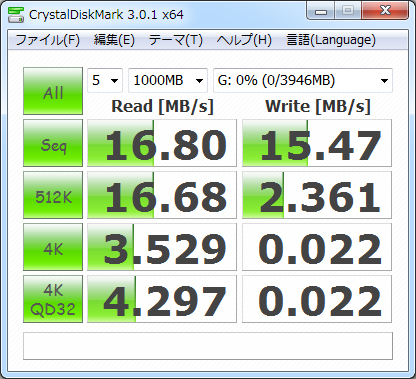
Task: Start the 512K random test
Action: tap(53, 195)
